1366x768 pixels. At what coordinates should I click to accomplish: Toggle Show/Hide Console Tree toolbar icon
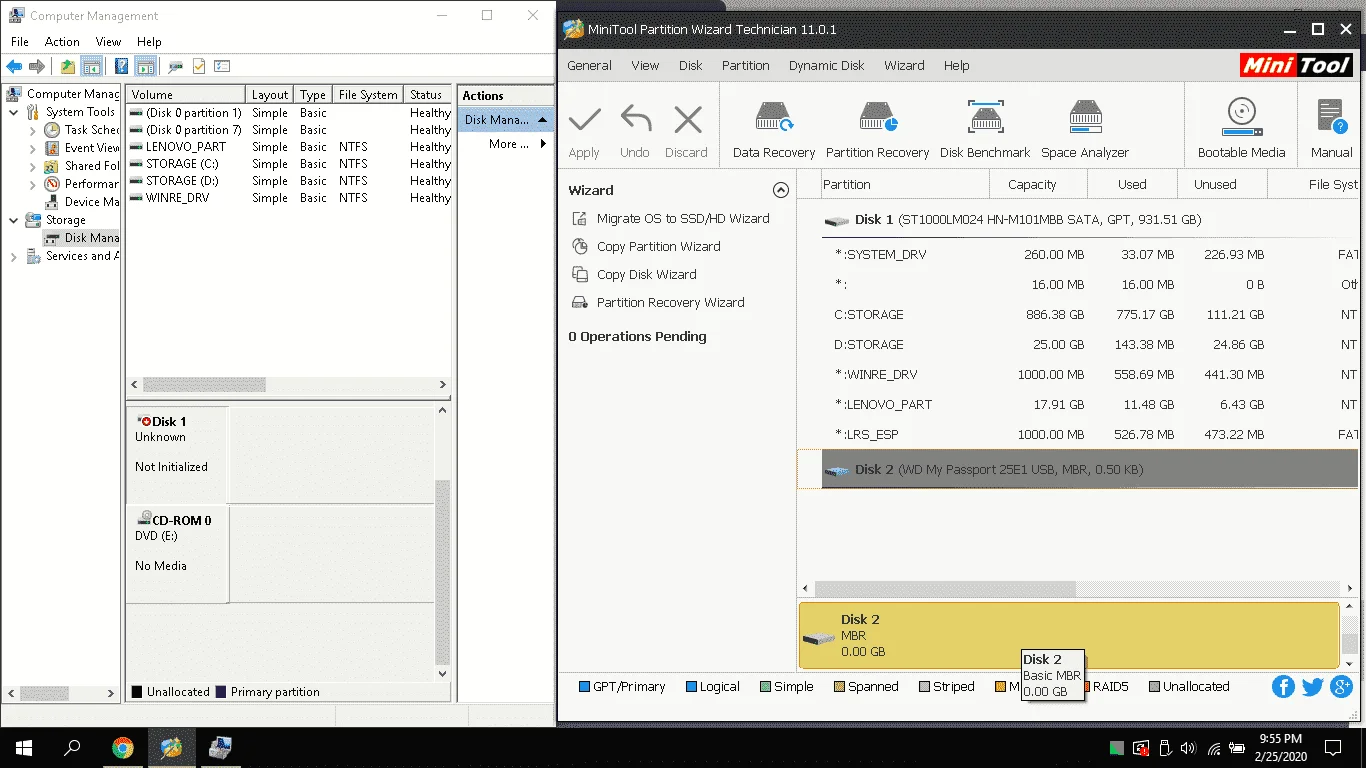[x=92, y=67]
